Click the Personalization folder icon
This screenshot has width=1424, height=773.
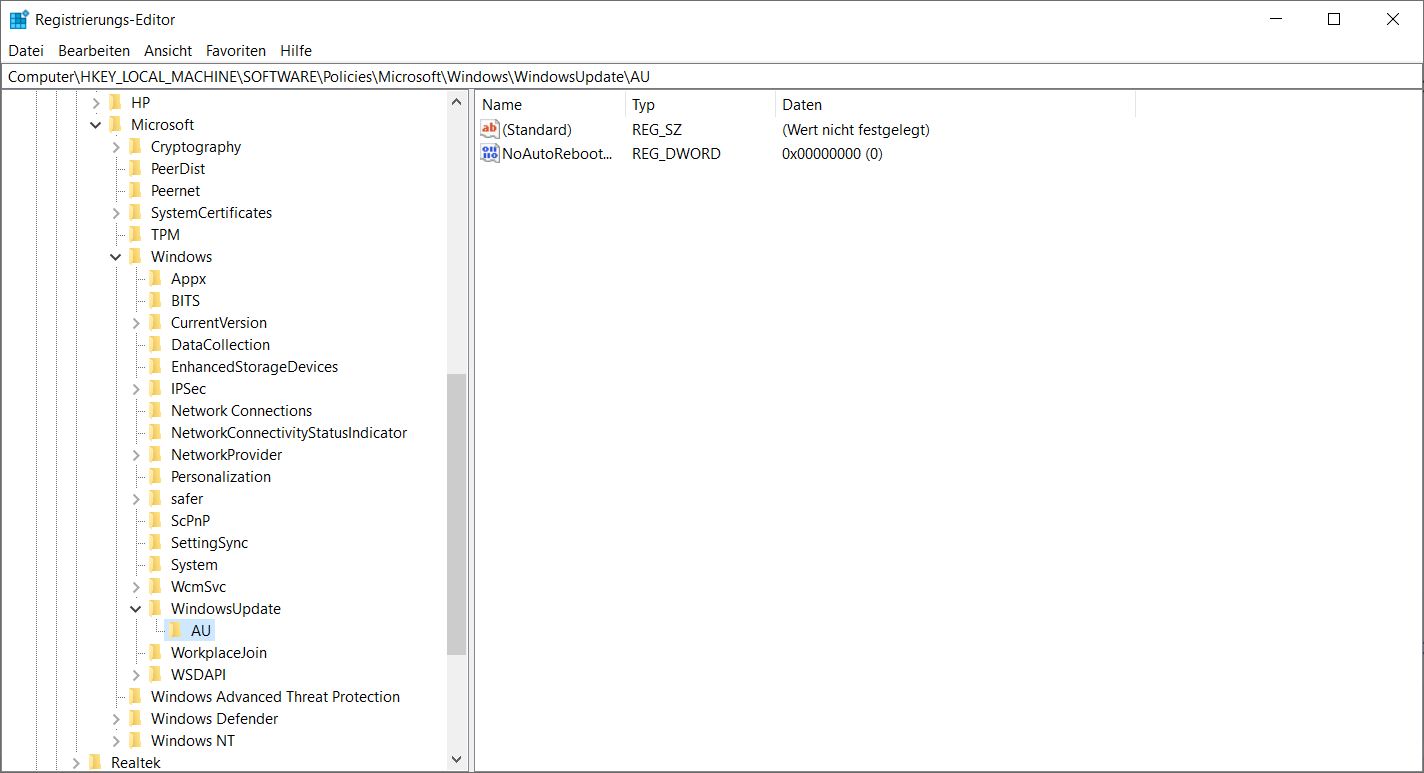155,476
